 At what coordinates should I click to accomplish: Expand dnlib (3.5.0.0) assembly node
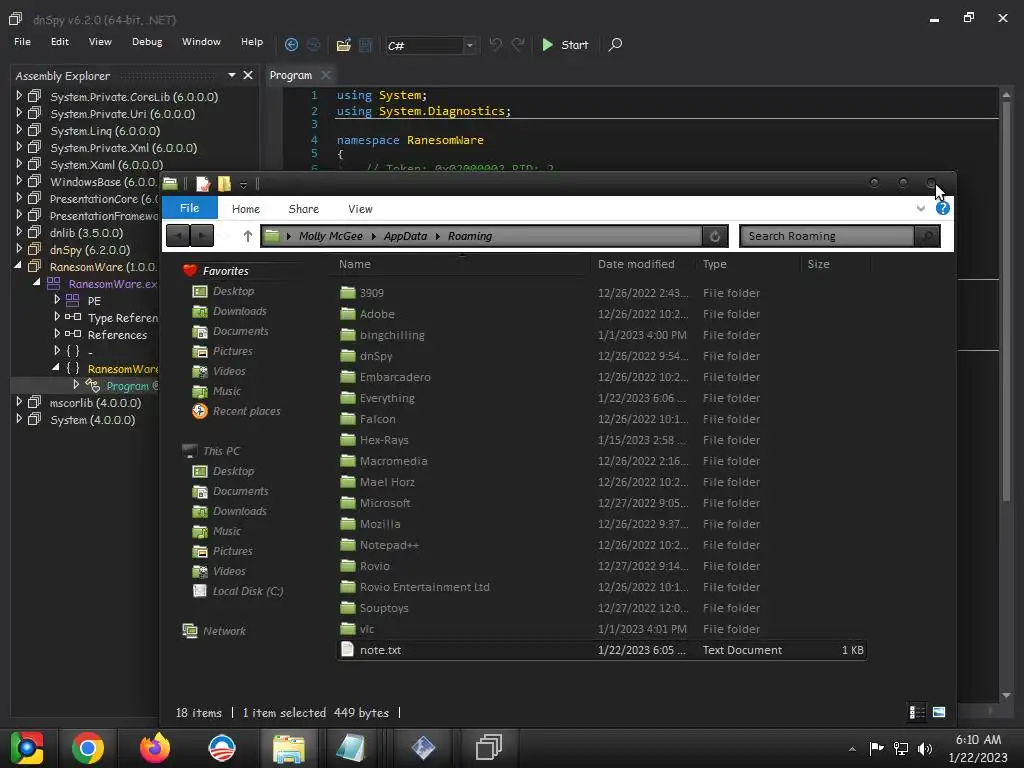click(x=19, y=232)
